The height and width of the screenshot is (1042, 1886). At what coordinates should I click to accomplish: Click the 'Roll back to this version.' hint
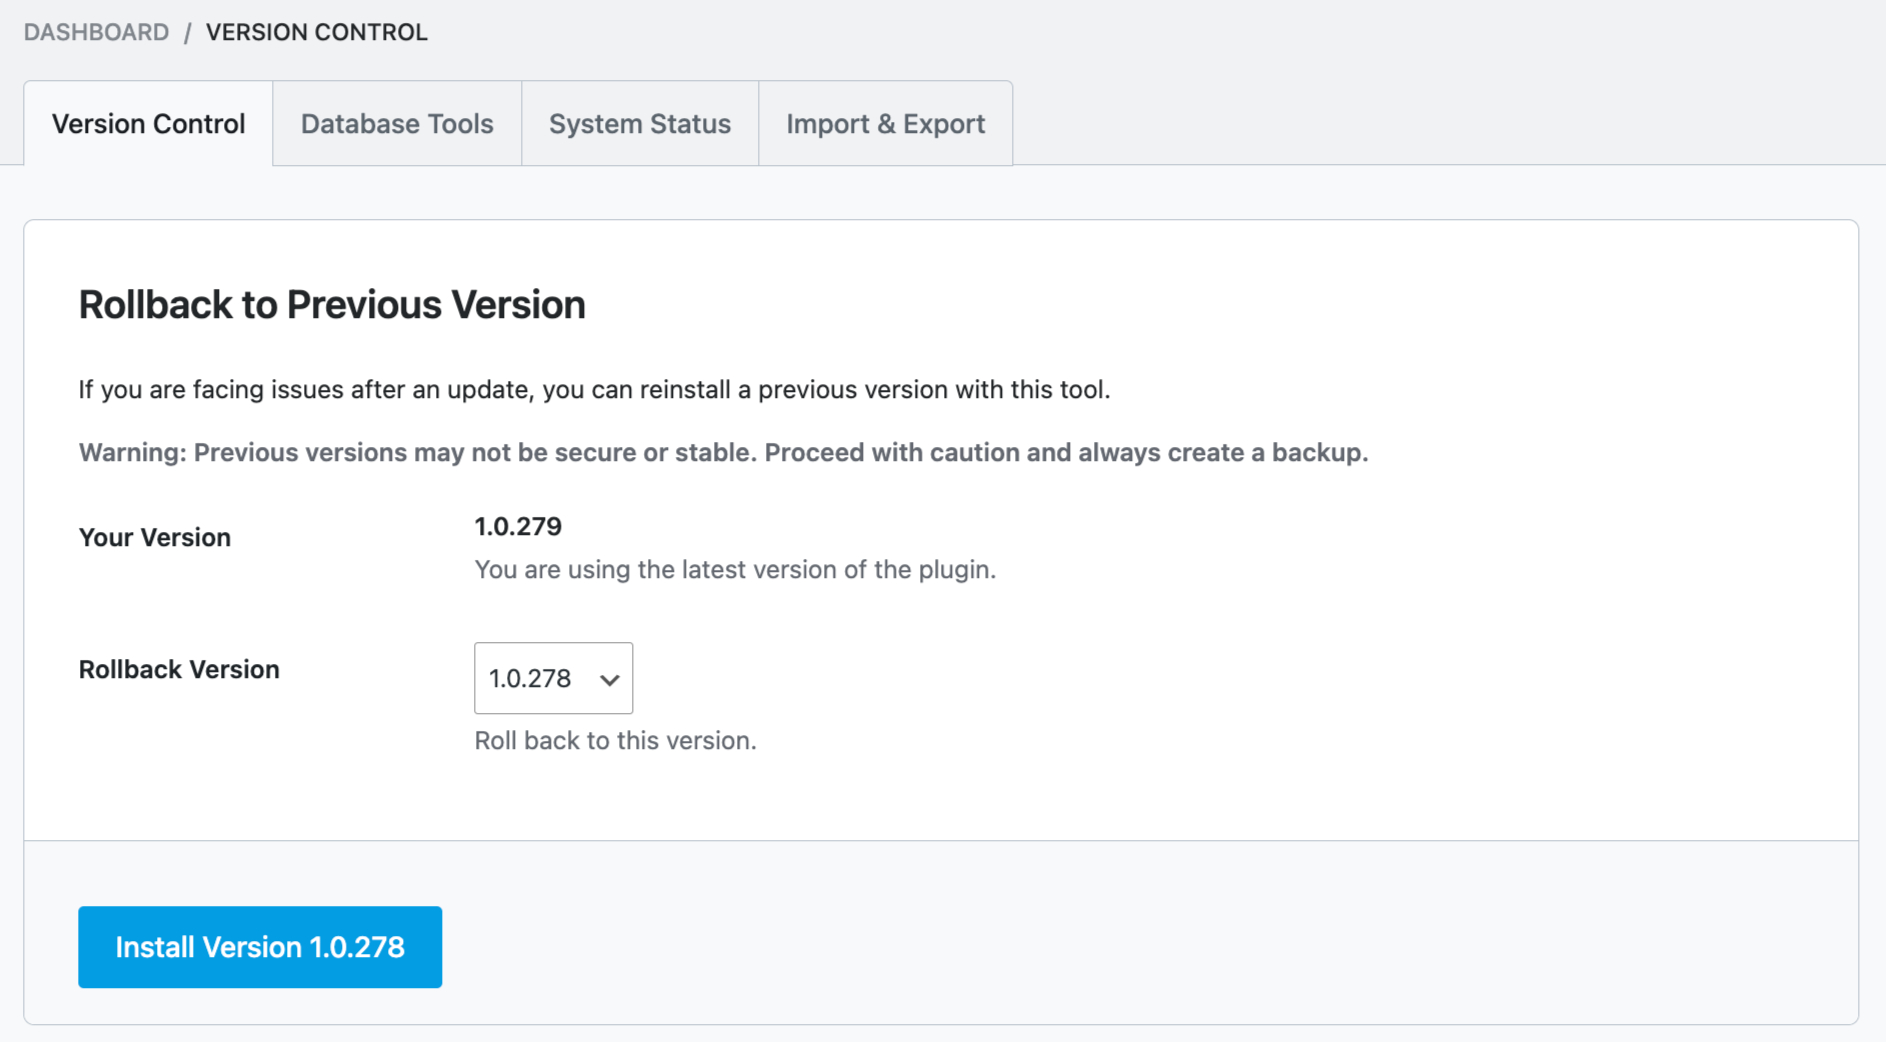click(615, 740)
